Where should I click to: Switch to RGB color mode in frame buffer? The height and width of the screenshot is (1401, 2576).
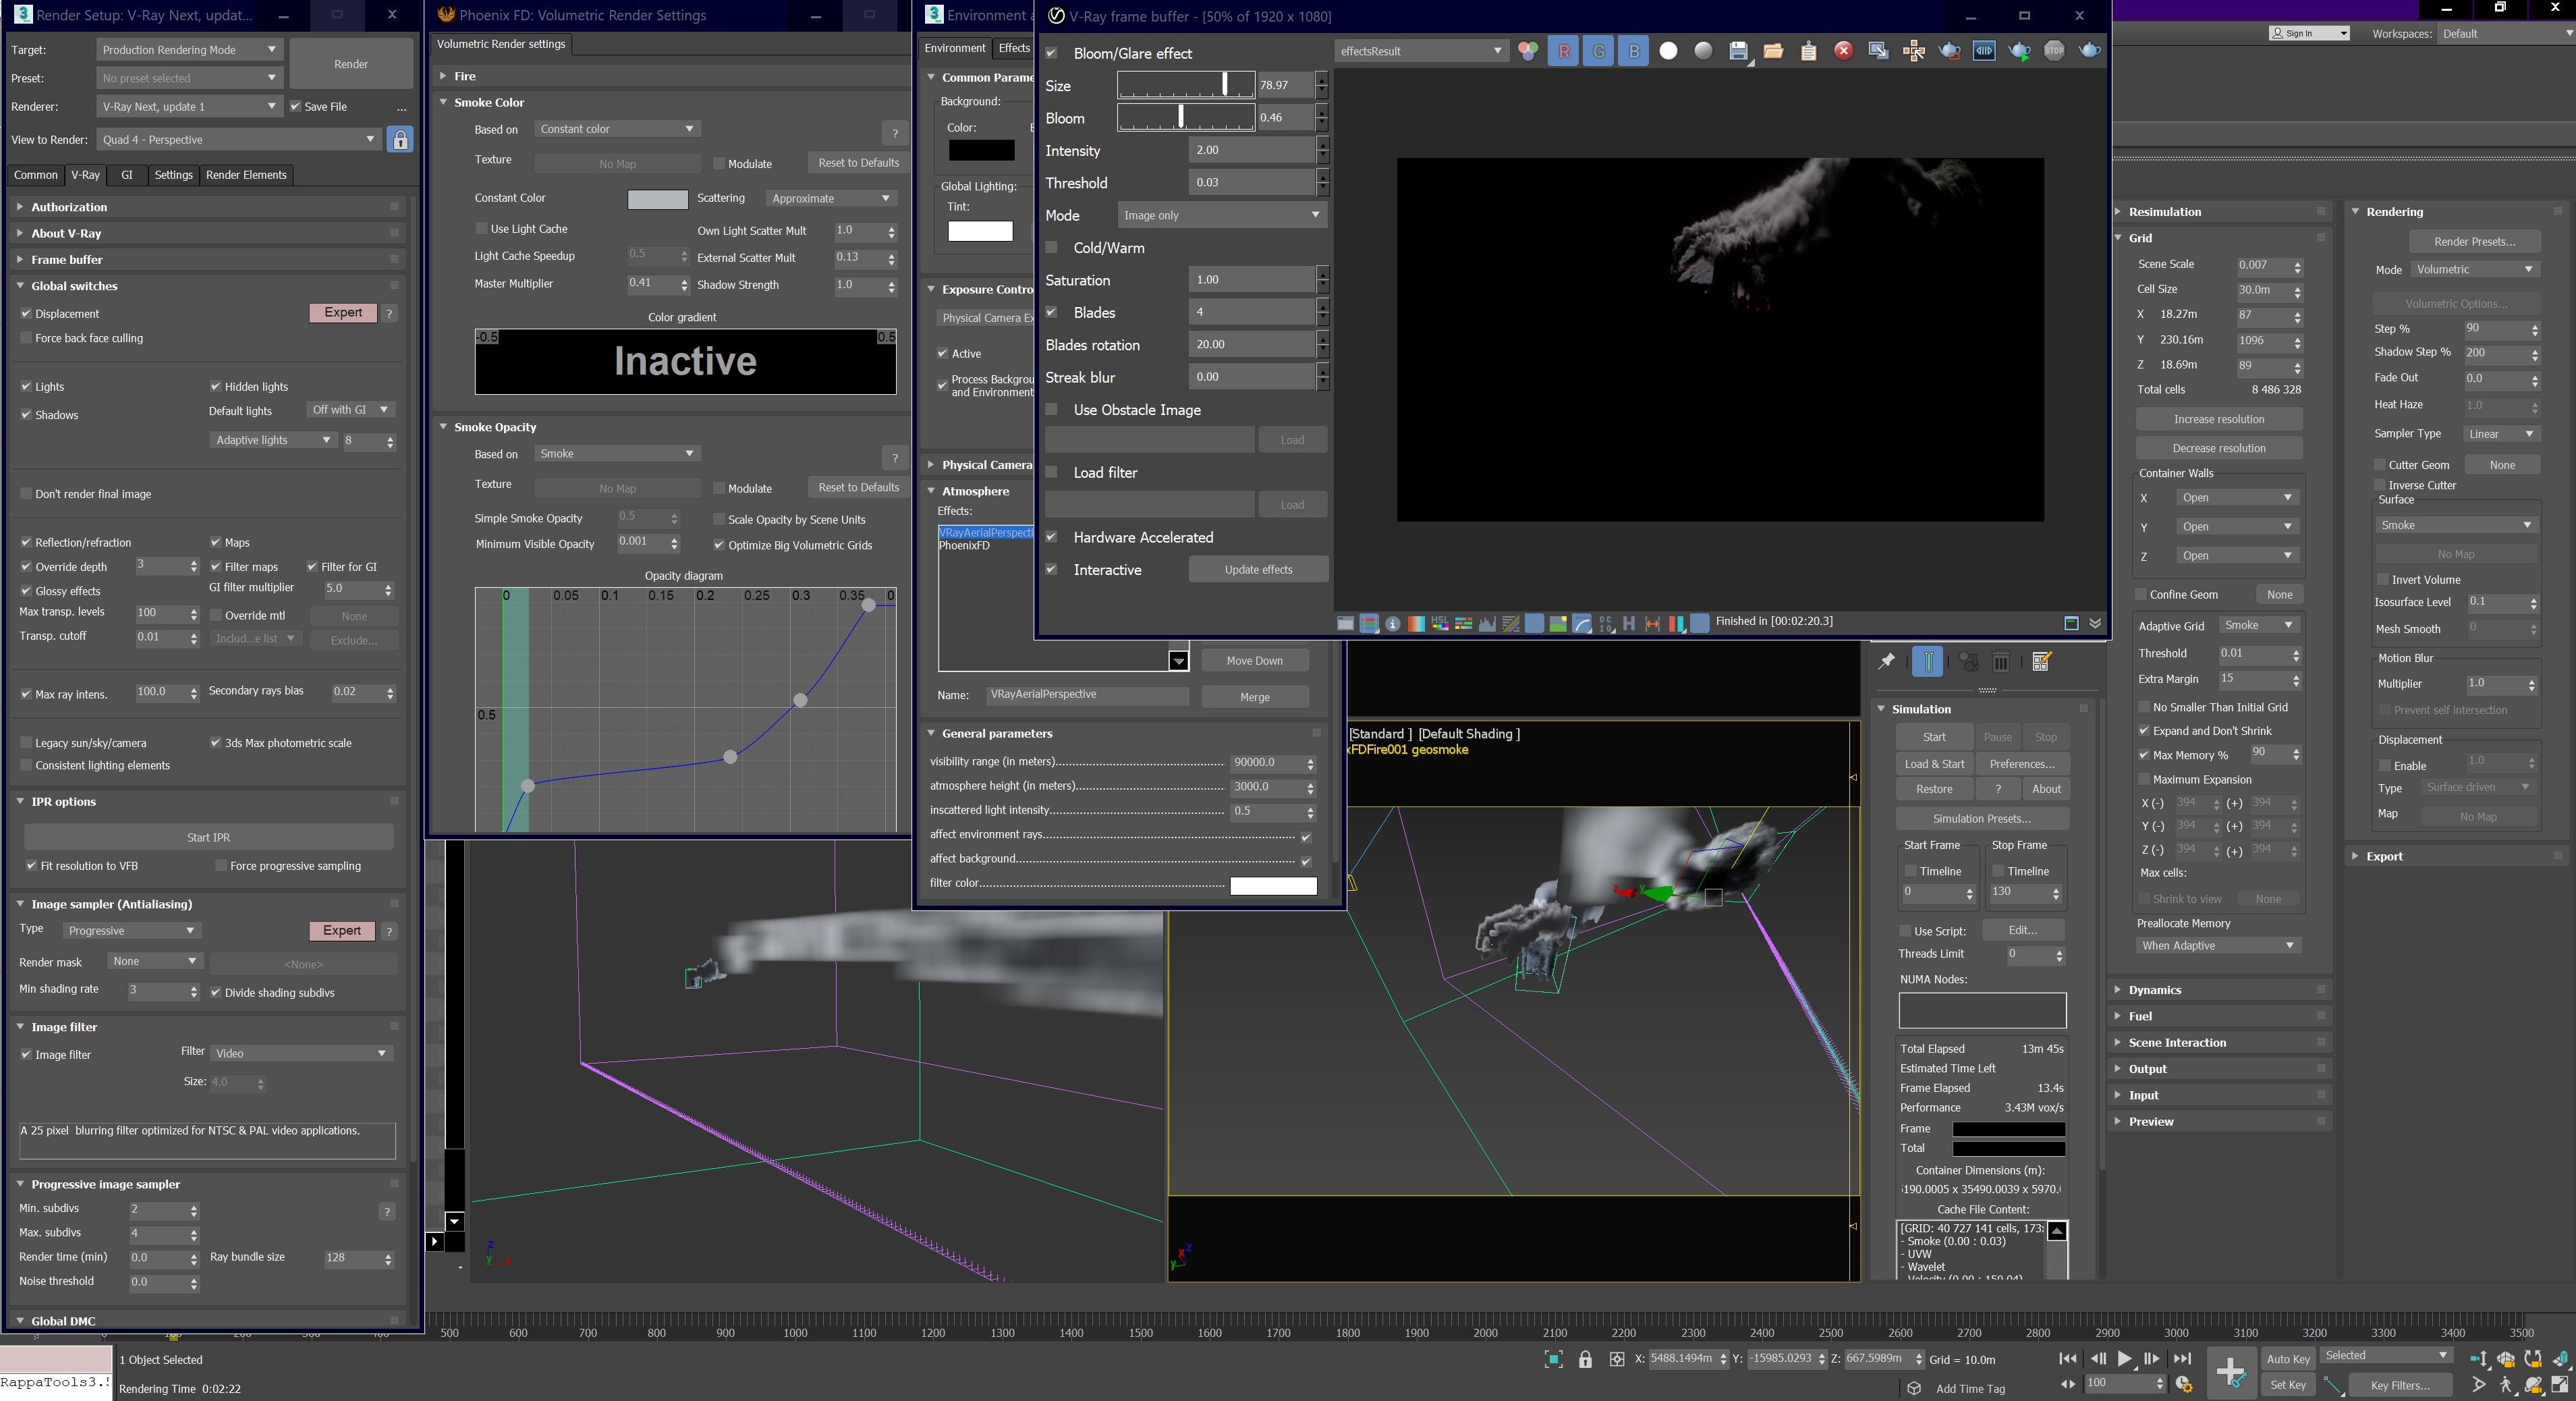[1528, 51]
